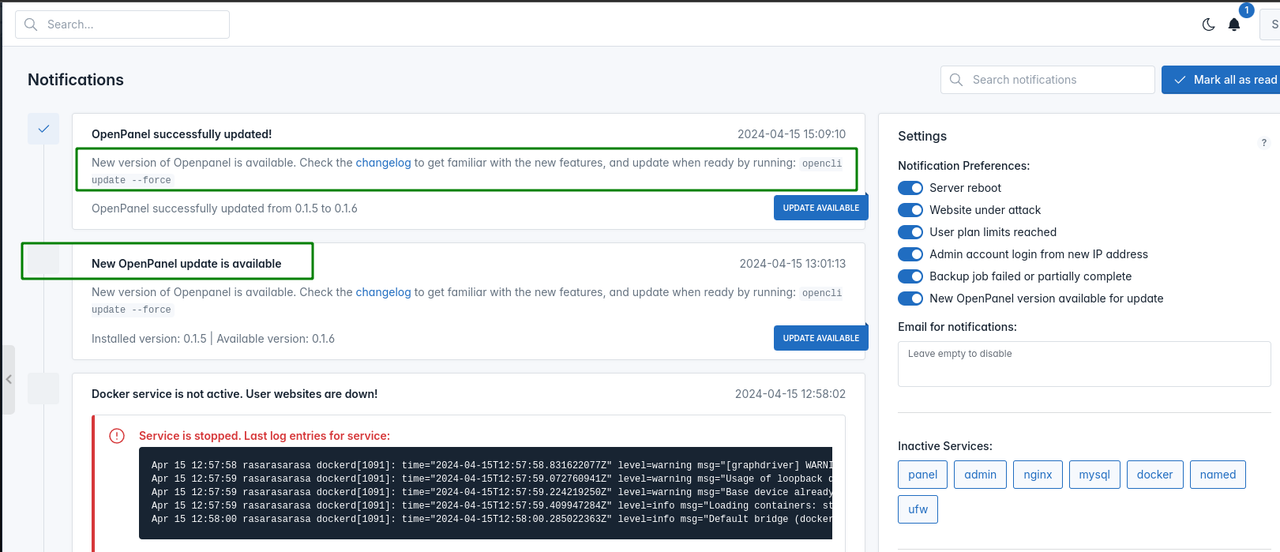Select the named inactive service
This screenshot has width=1280, height=552.
[x=1218, y=475]
